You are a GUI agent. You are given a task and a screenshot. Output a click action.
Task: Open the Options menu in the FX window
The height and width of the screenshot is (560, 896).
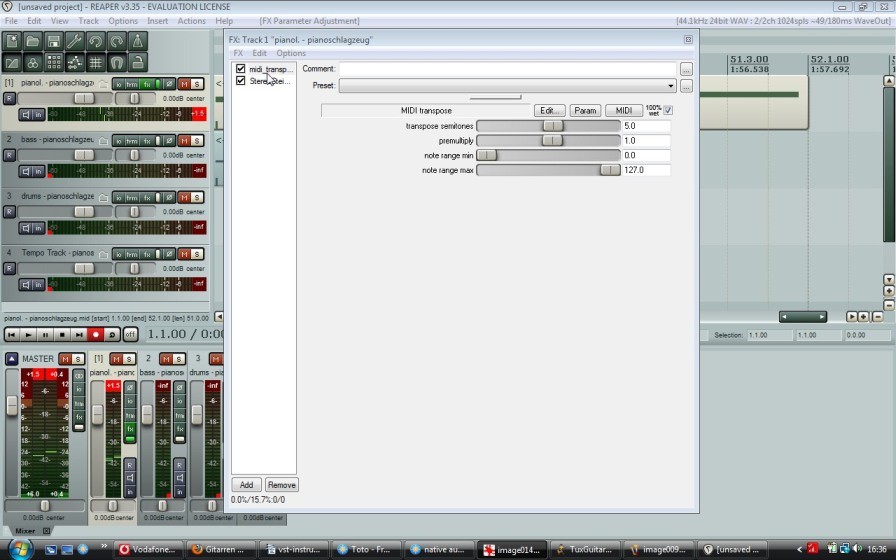point(291,53)
